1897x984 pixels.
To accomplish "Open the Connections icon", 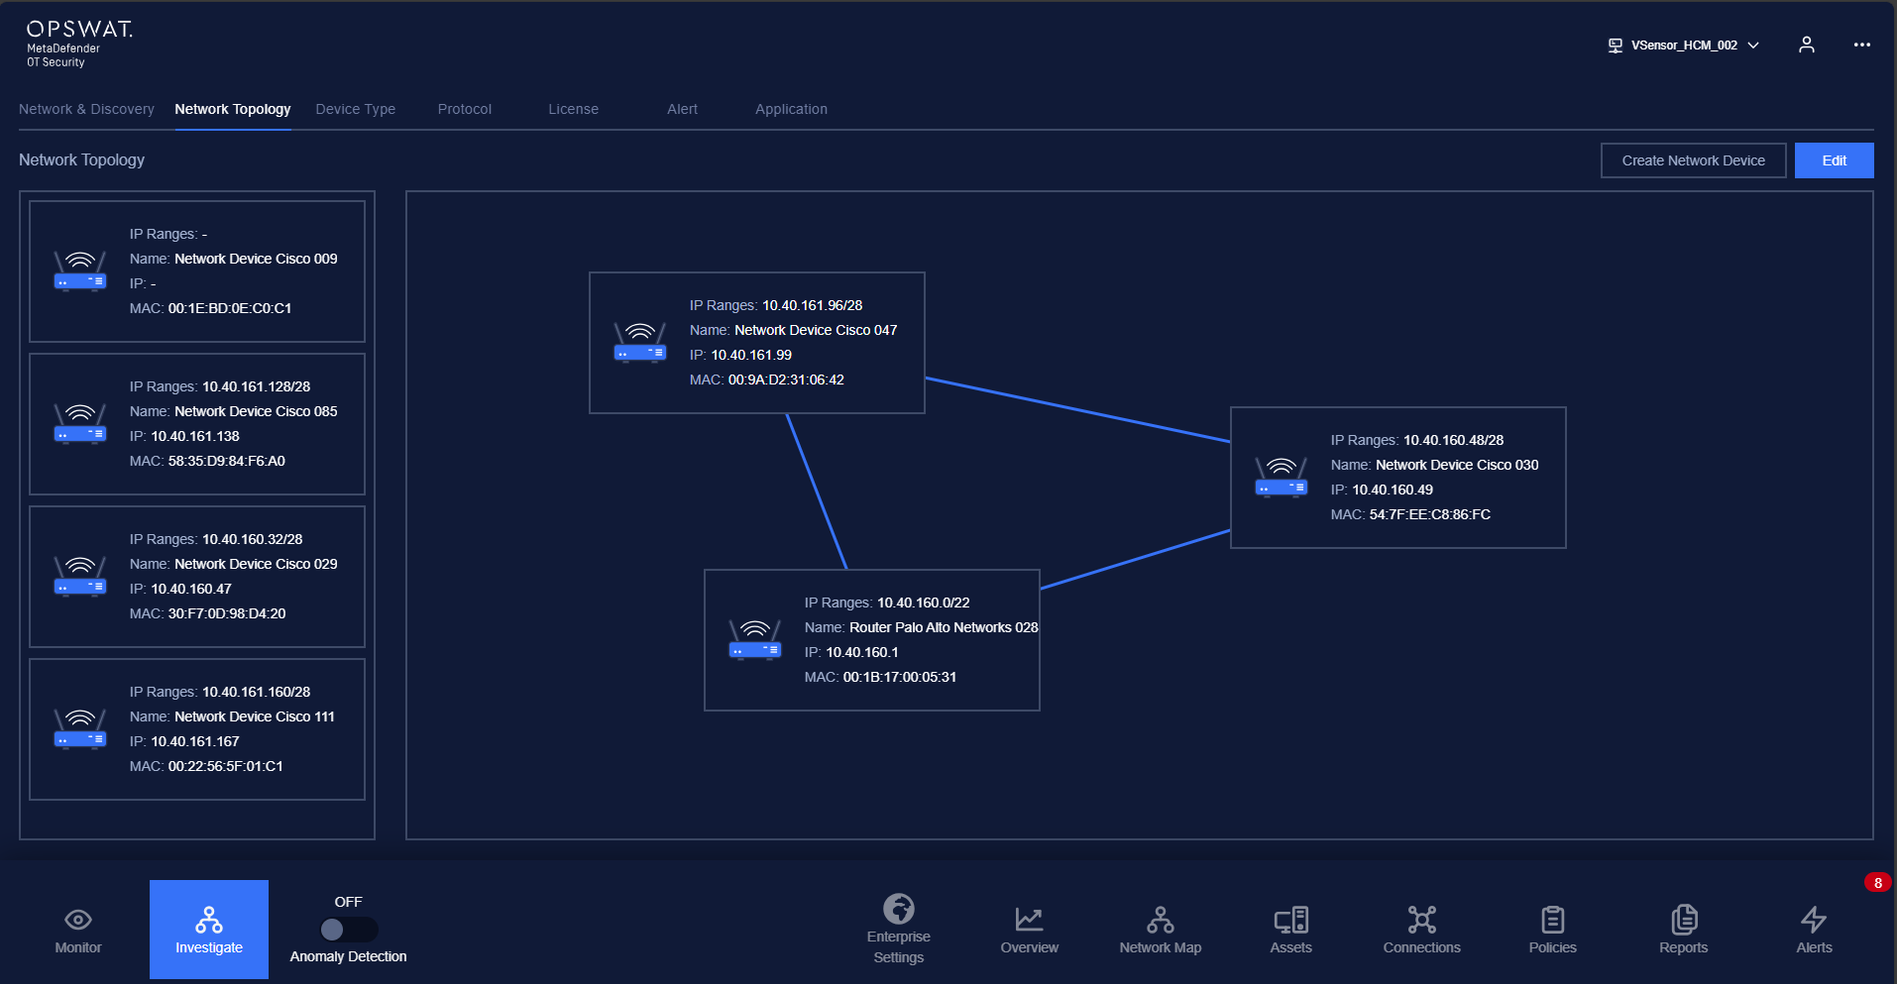I will point(1422,919).
